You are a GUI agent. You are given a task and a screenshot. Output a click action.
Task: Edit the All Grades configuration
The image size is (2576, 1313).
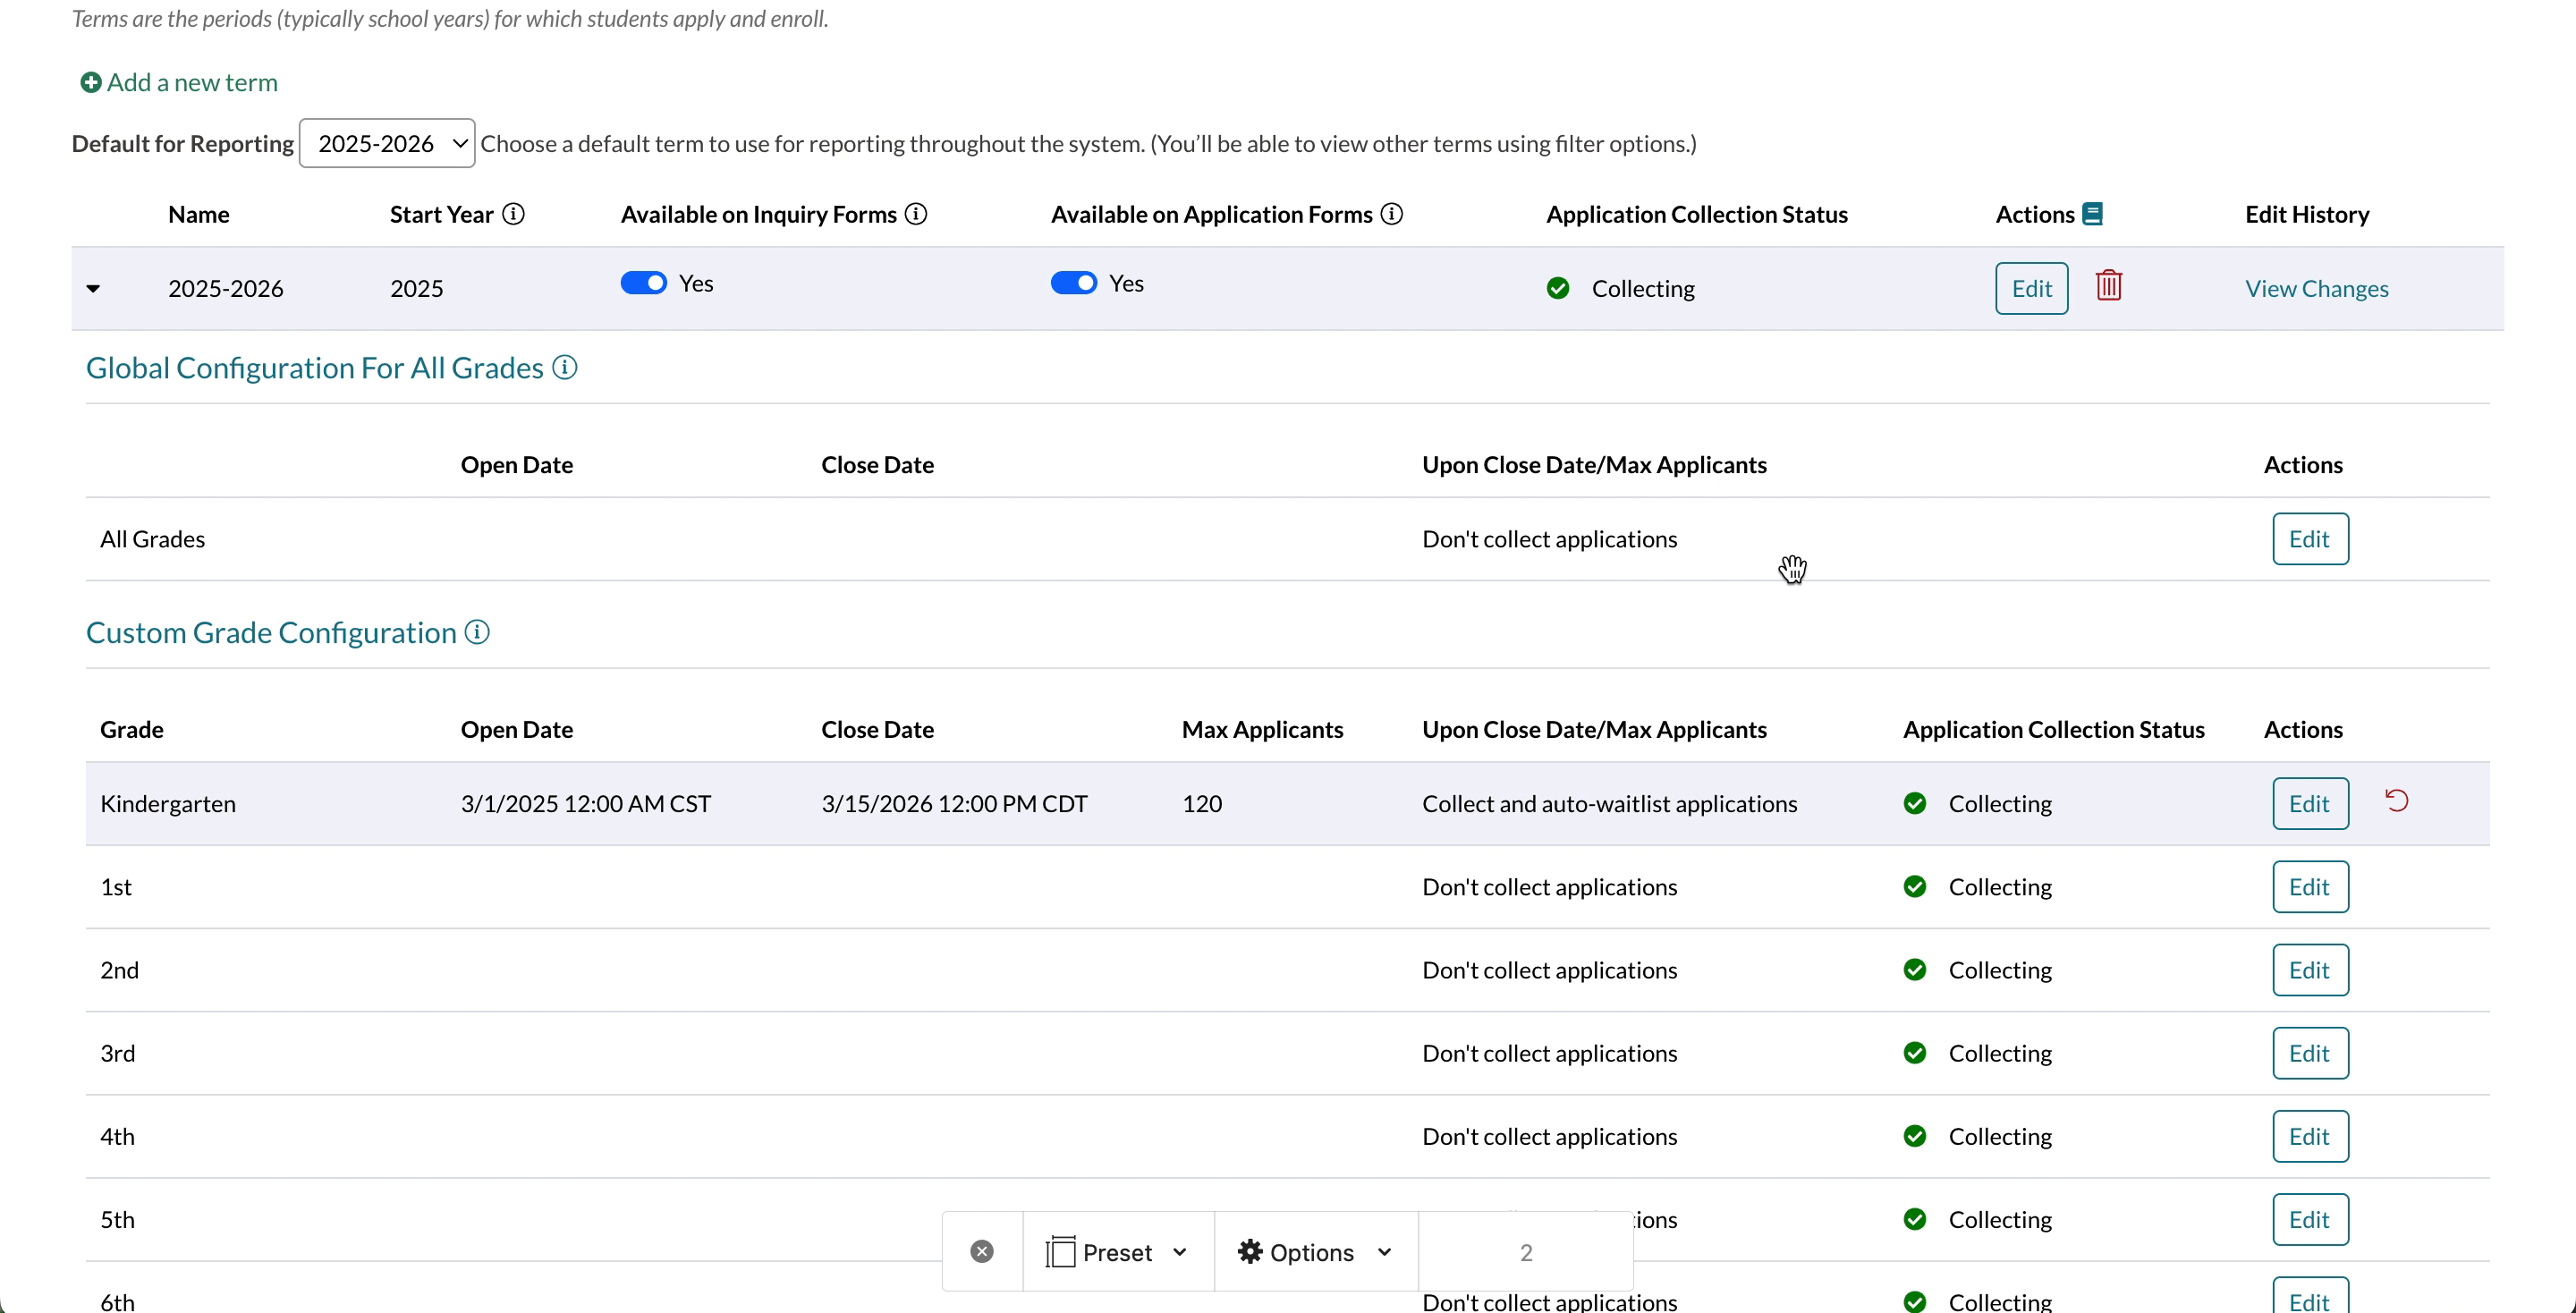pos(2309,539)
